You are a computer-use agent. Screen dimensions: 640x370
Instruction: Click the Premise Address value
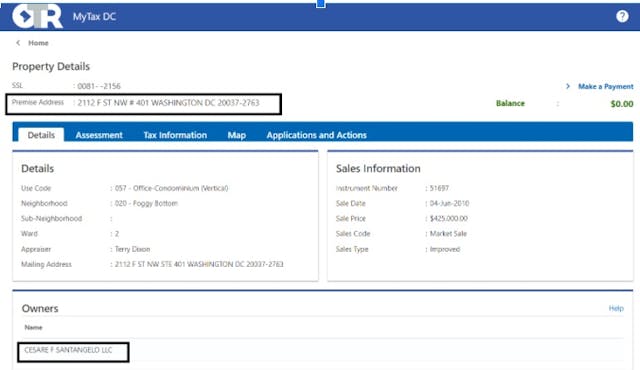pyautogui.click(x=169, y=103)
